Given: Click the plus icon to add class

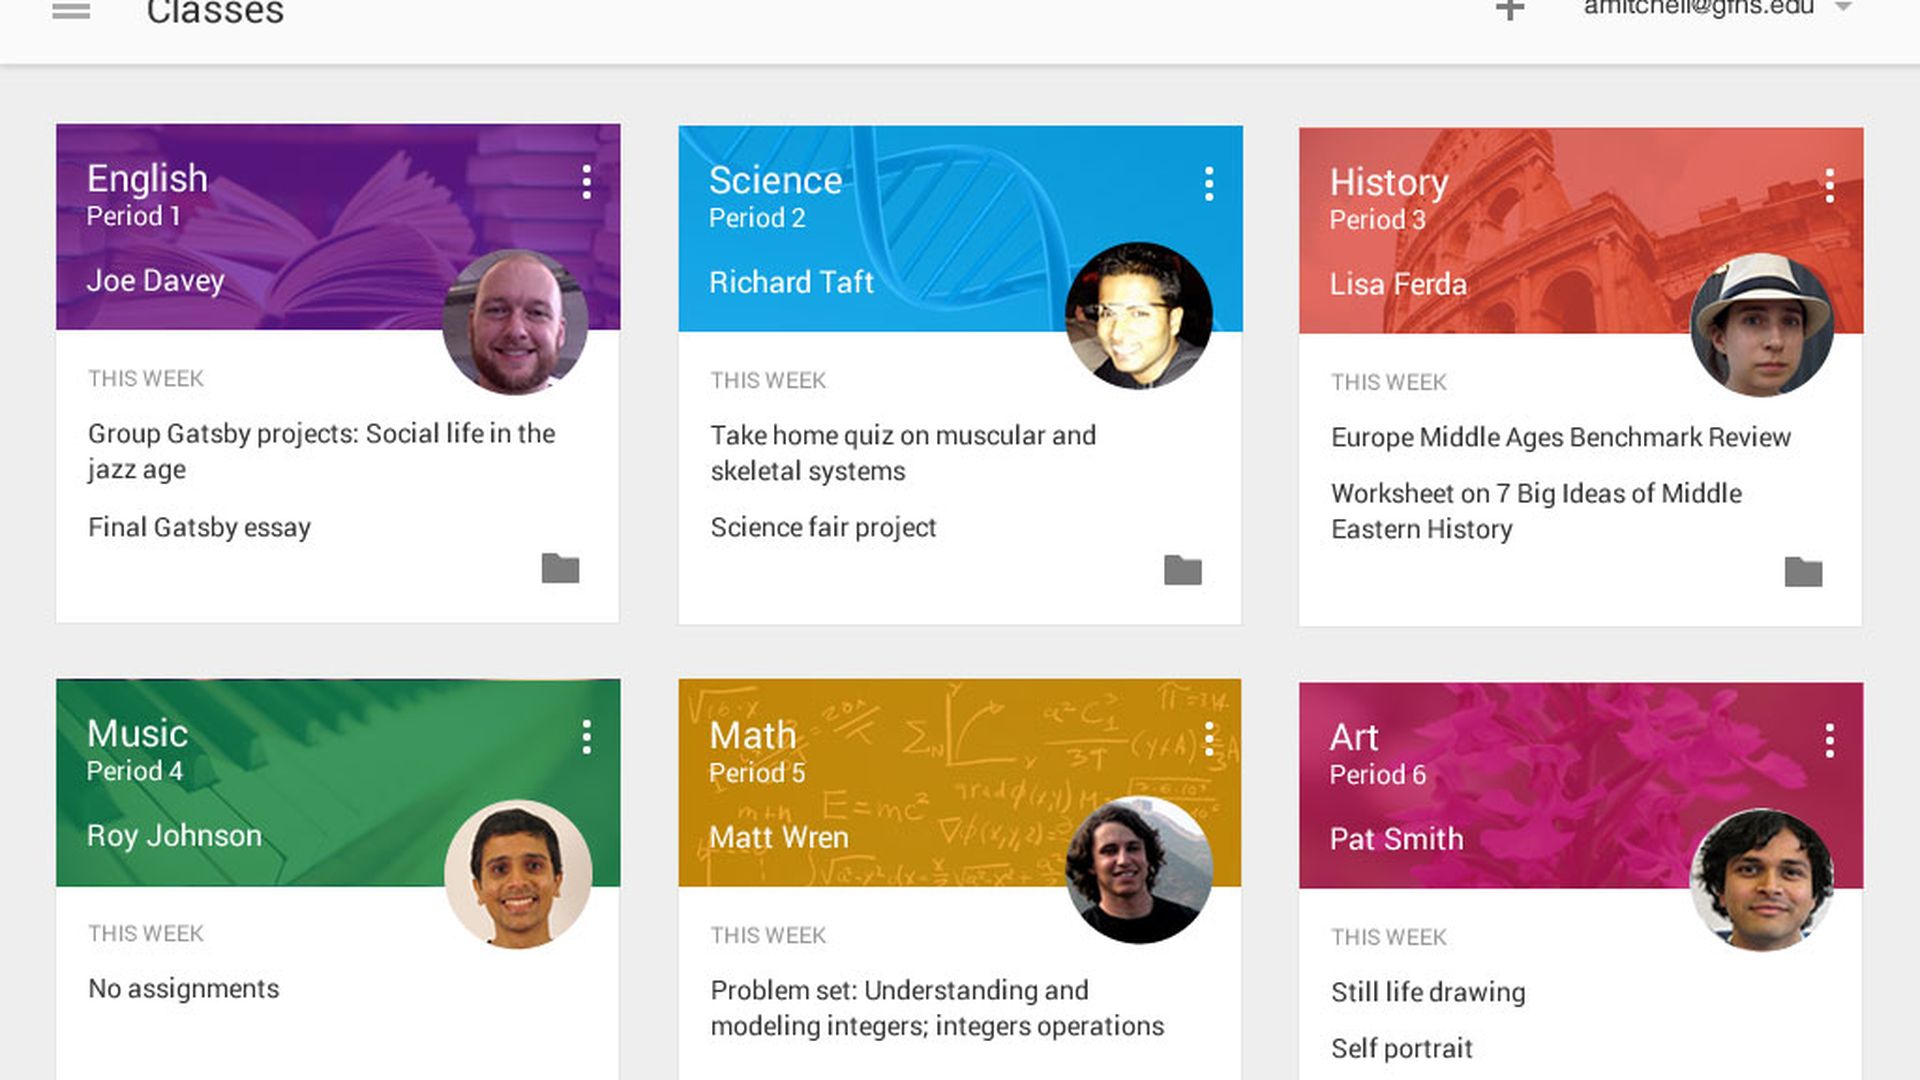Looking at the screenshot, I should (1509, 10).
